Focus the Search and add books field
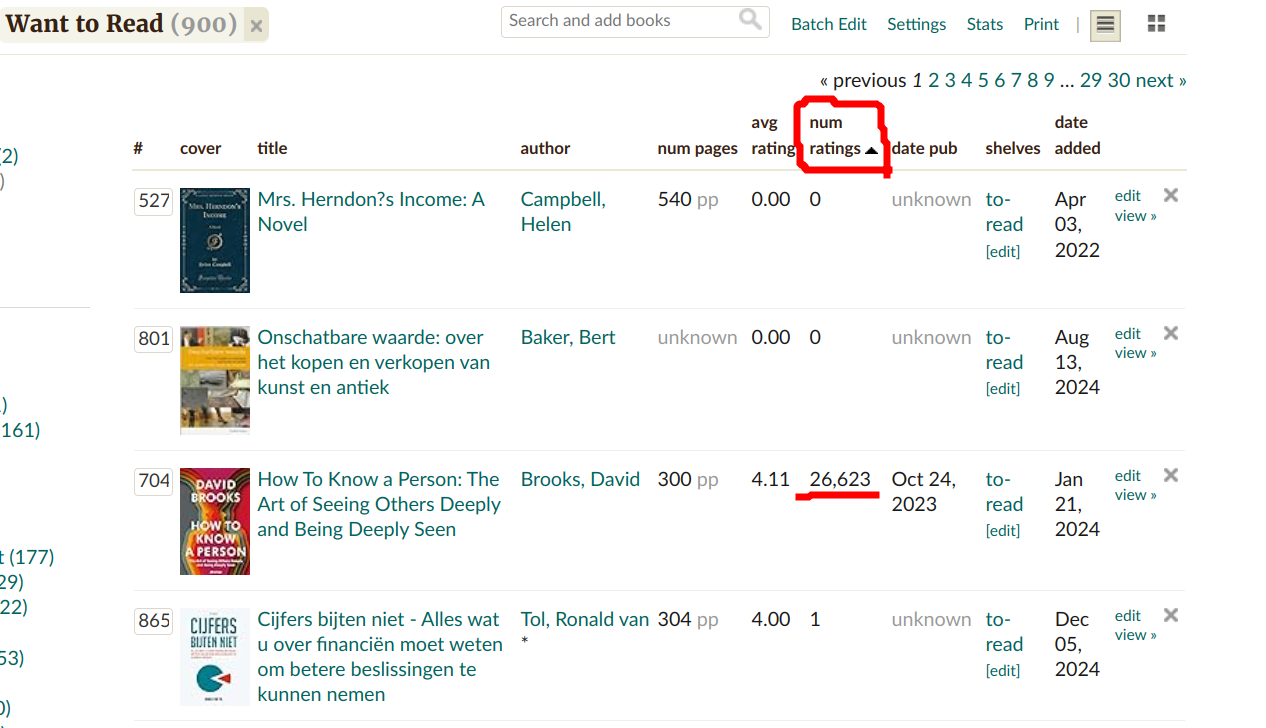The image size is (1266, 728). 620,21
